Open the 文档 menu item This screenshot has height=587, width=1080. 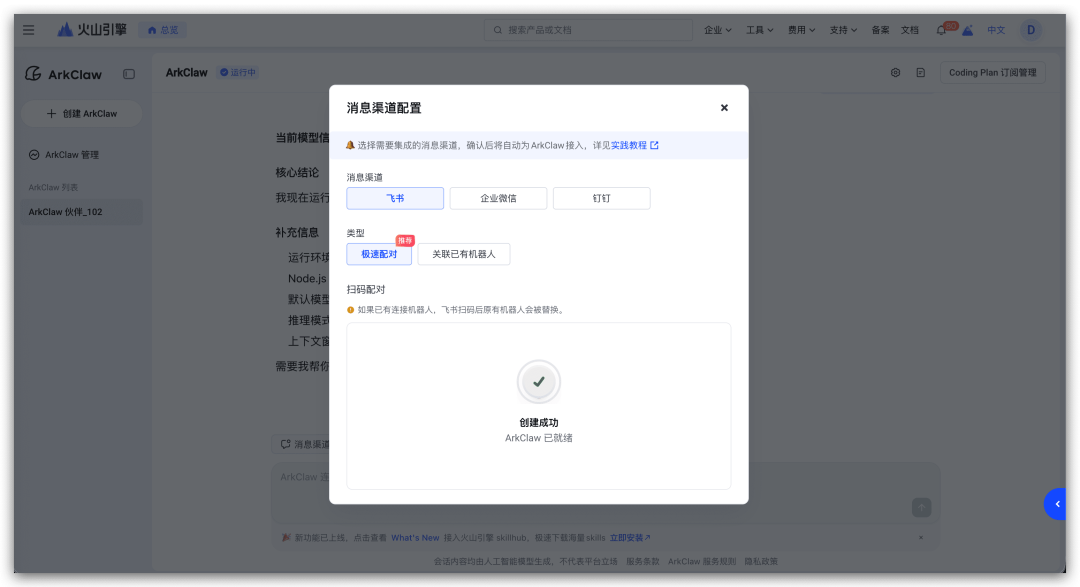(x=909, y=30)
